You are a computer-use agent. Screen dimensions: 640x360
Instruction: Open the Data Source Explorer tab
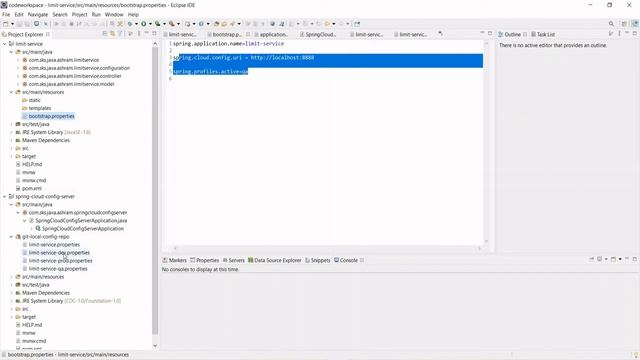coord(275,260)
